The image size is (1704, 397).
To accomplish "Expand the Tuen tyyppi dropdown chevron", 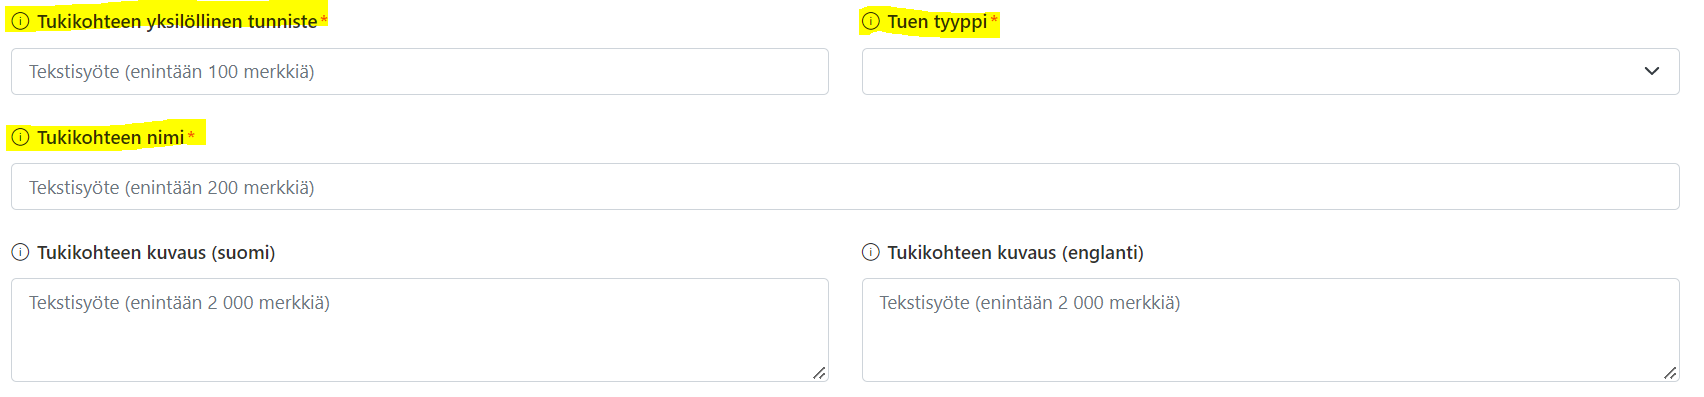I will [x=1652, y=71].
